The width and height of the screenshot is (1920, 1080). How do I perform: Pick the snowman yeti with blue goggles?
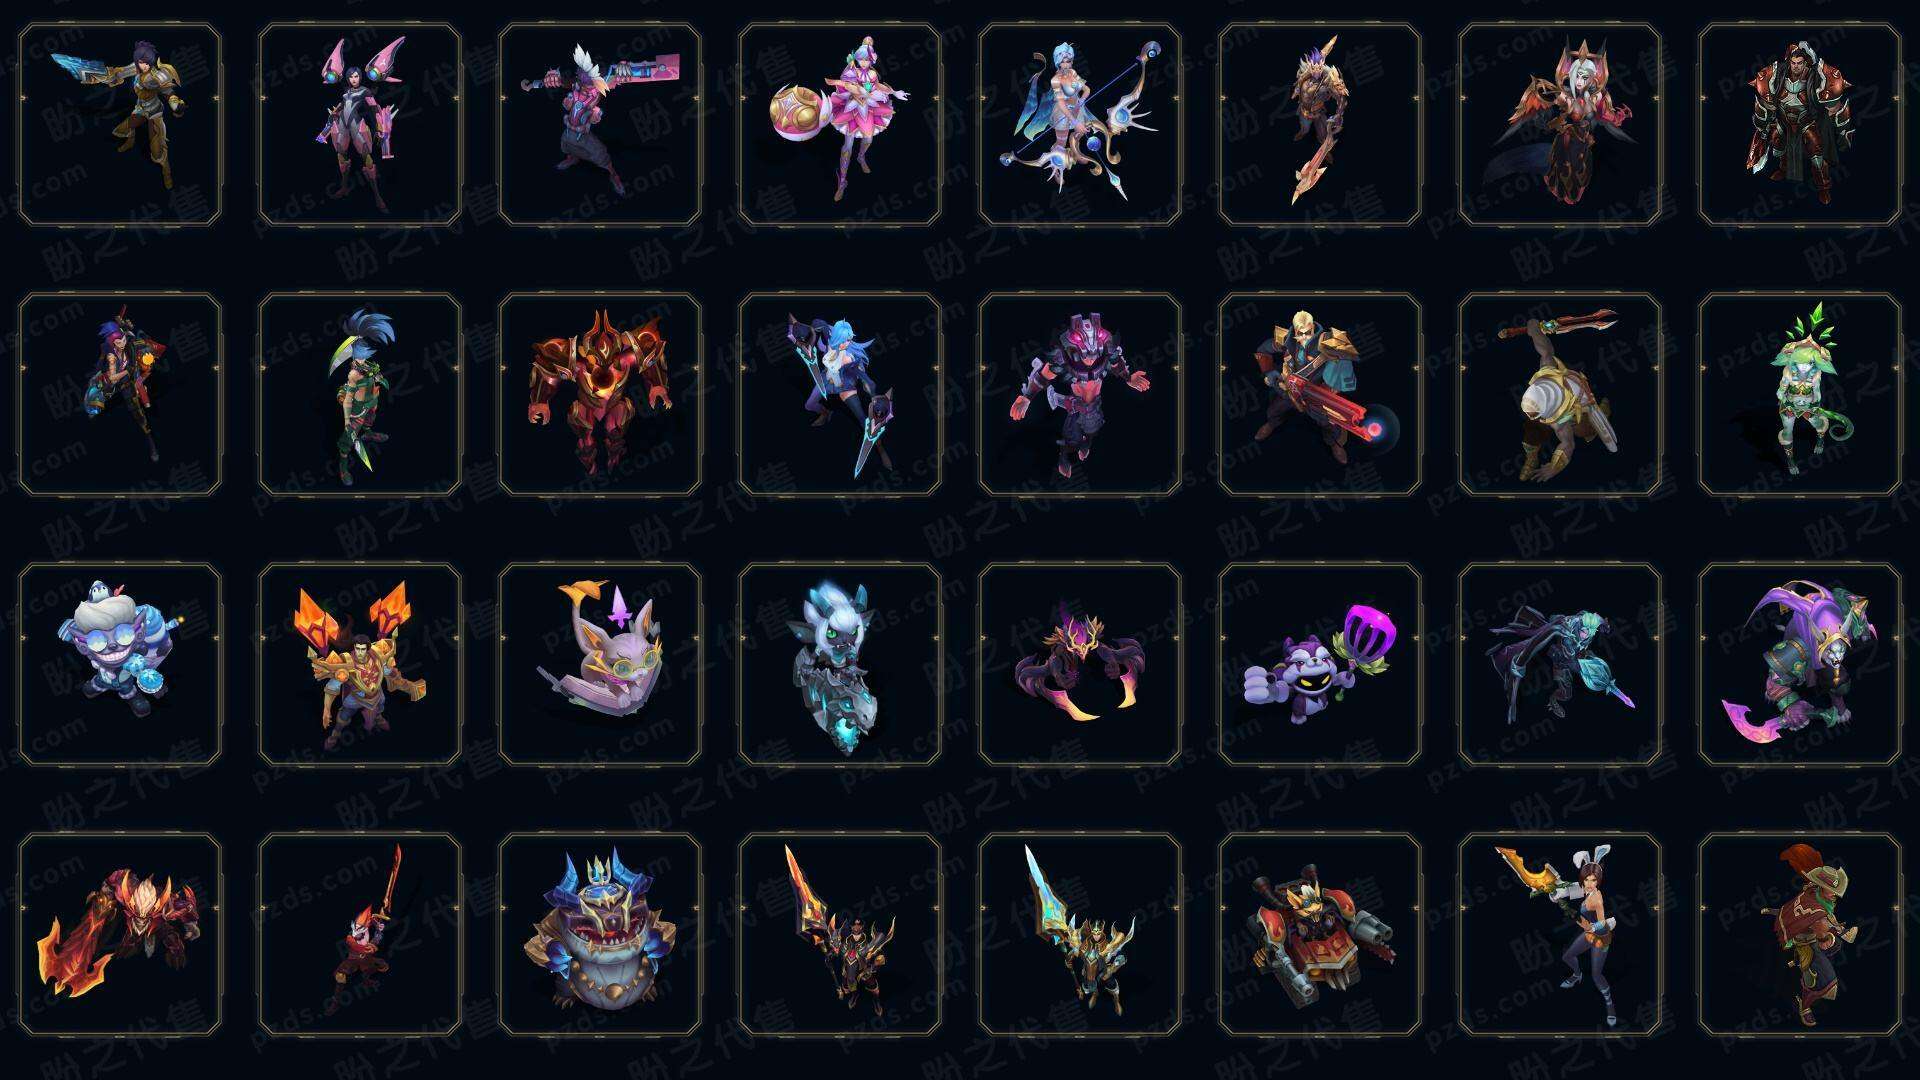[120, 665]
